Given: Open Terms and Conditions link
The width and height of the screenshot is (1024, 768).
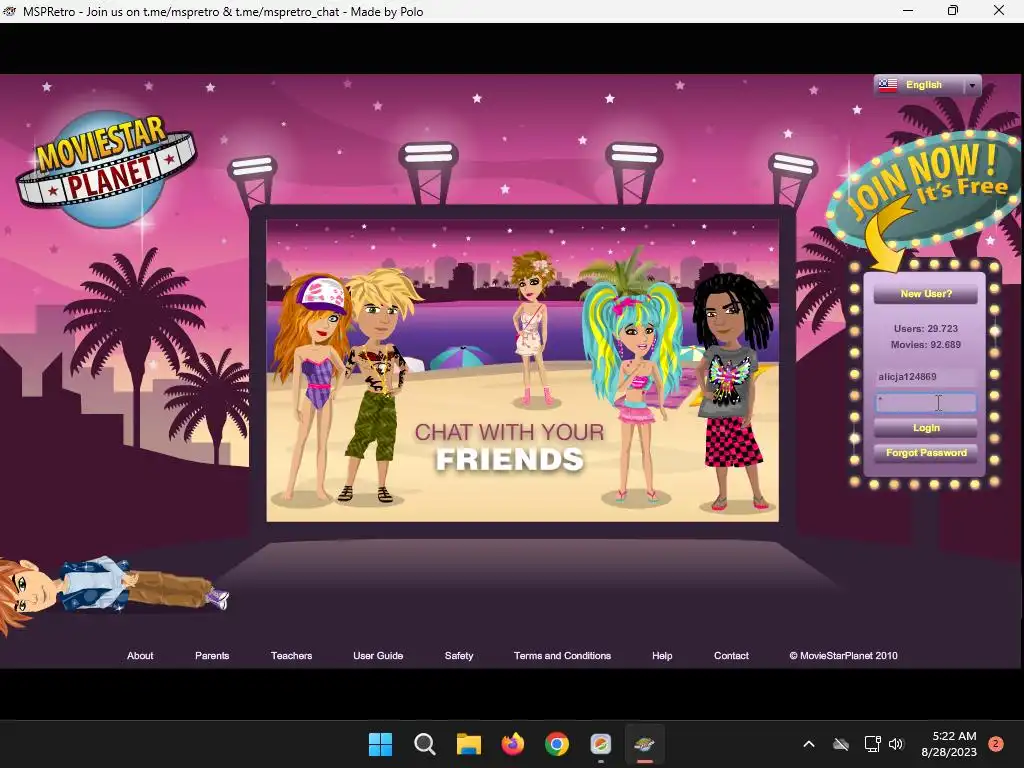Looking at the screenshot, I should (x=562, y=656).
